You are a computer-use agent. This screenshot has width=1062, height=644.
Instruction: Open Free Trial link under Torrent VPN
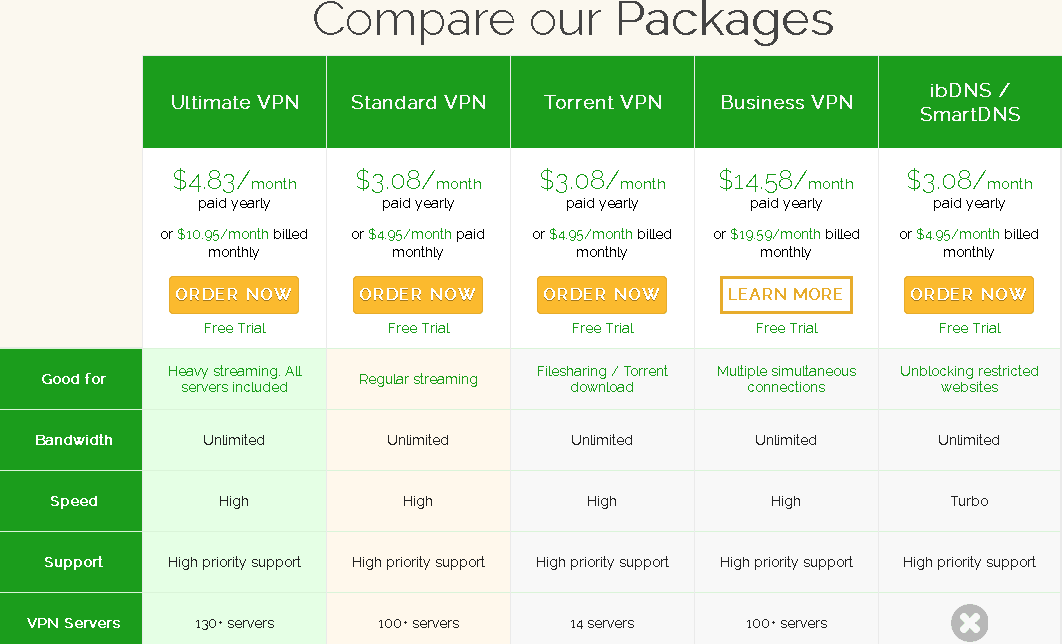[602, 328]
